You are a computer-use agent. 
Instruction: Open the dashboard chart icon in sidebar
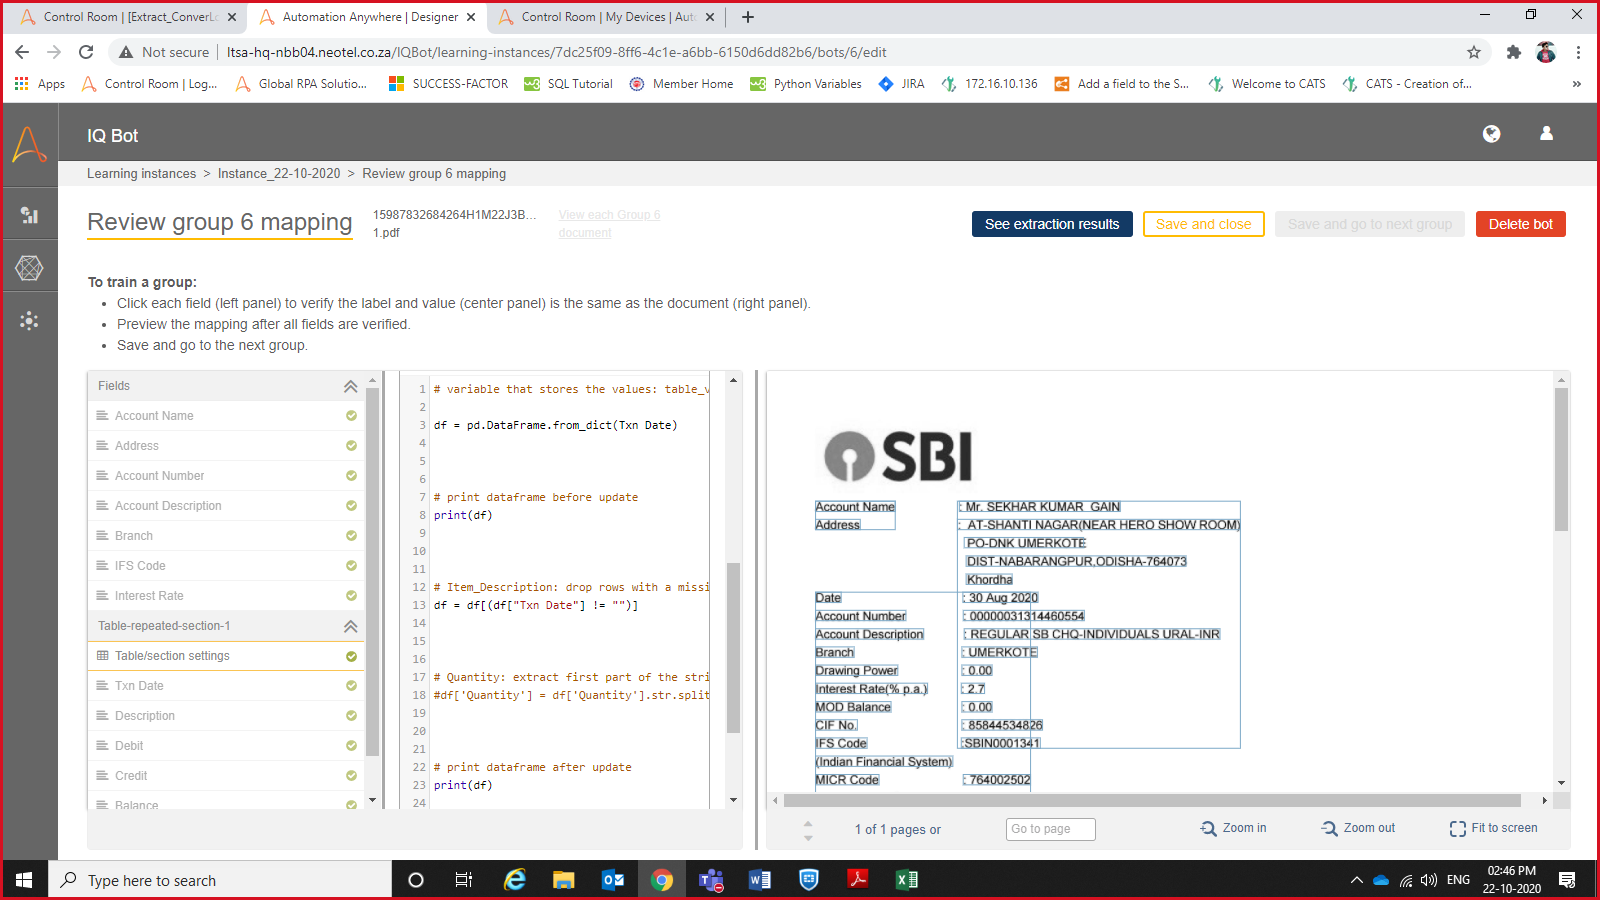29,215
